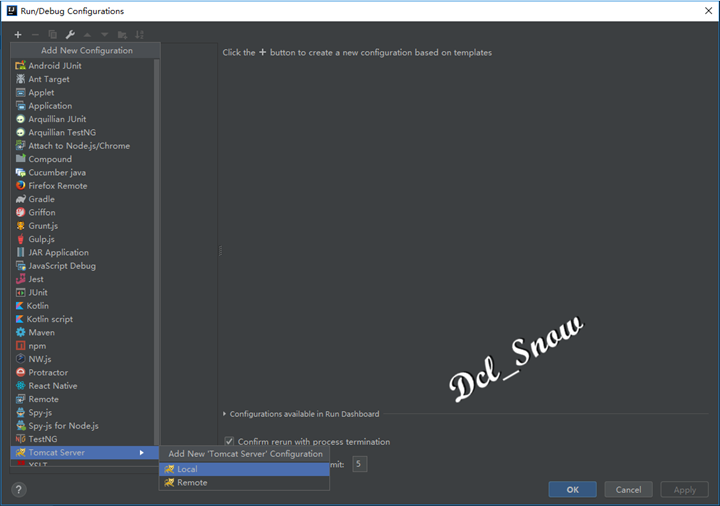Choose TestNG configuration type
The image size is (720, 506).
pyautogui.click(x=83, y=439)
